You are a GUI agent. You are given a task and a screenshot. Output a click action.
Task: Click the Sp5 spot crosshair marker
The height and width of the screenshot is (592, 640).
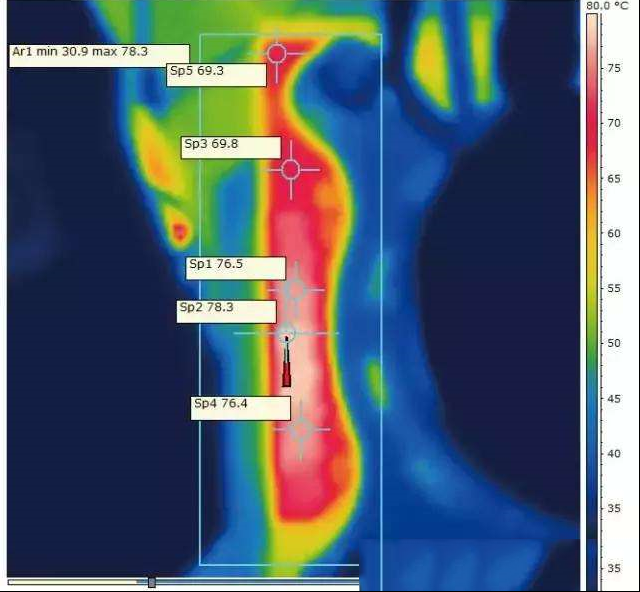(277, 54)
